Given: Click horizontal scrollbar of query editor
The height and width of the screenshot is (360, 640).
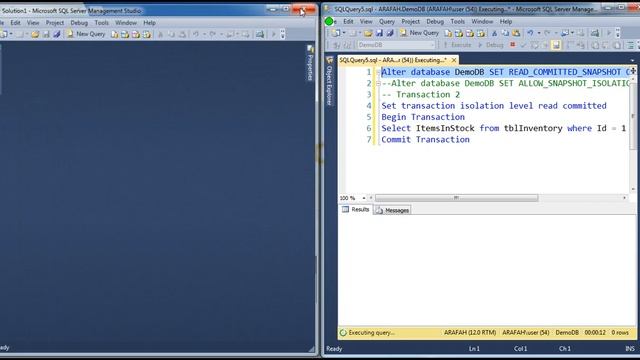Looking at the screenshot, I should coord(456,198).
